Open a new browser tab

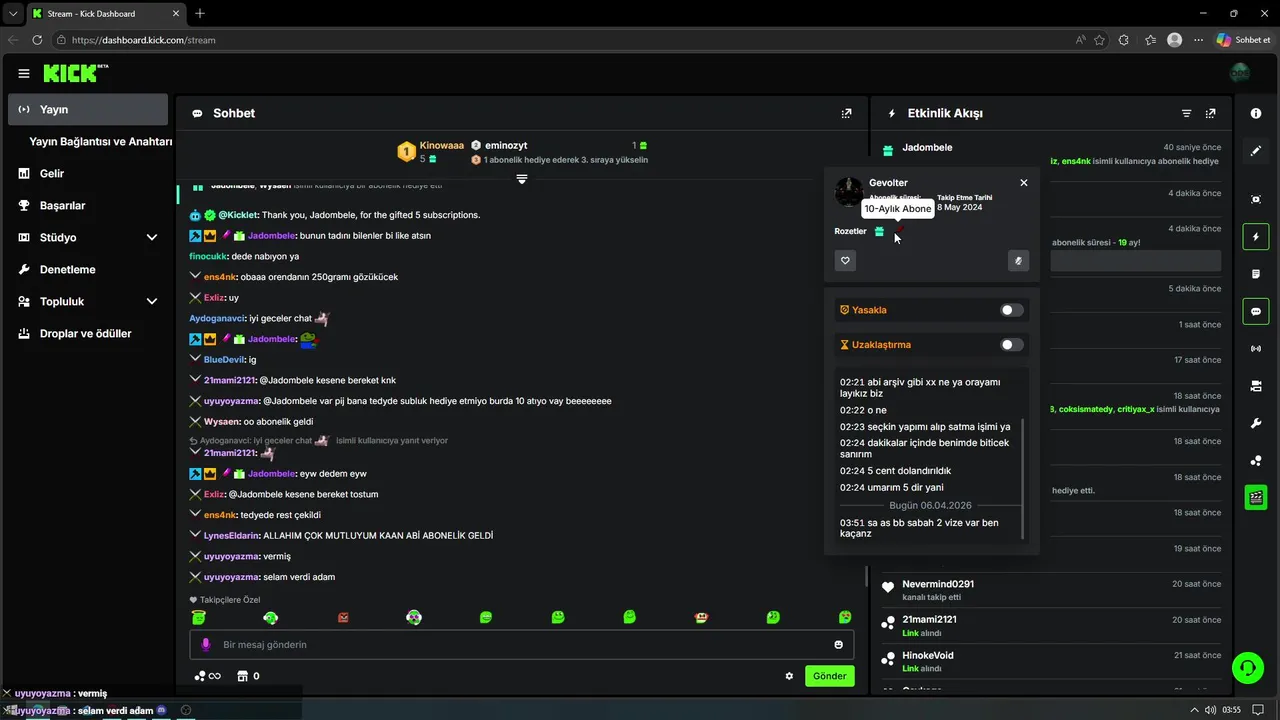point(200,13)
